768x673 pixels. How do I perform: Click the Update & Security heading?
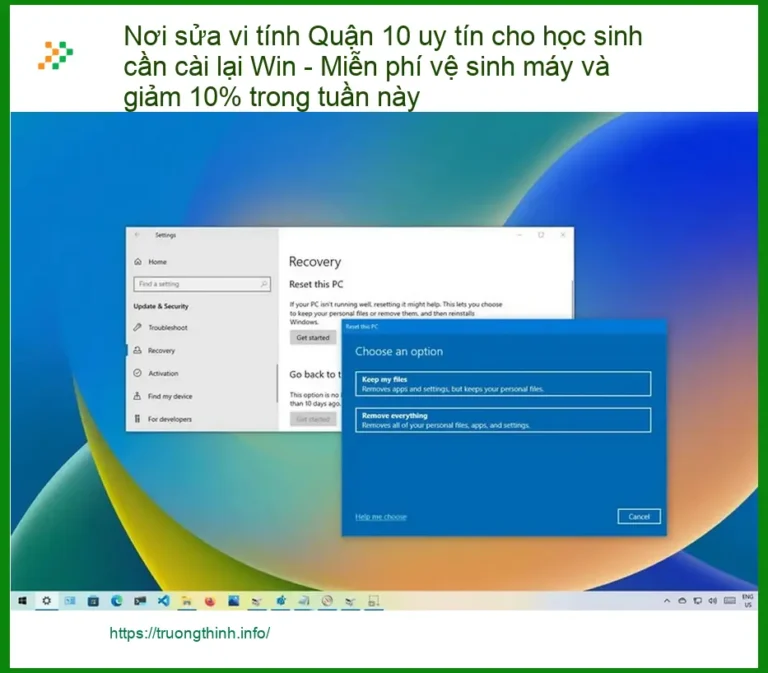coord(161,306)
